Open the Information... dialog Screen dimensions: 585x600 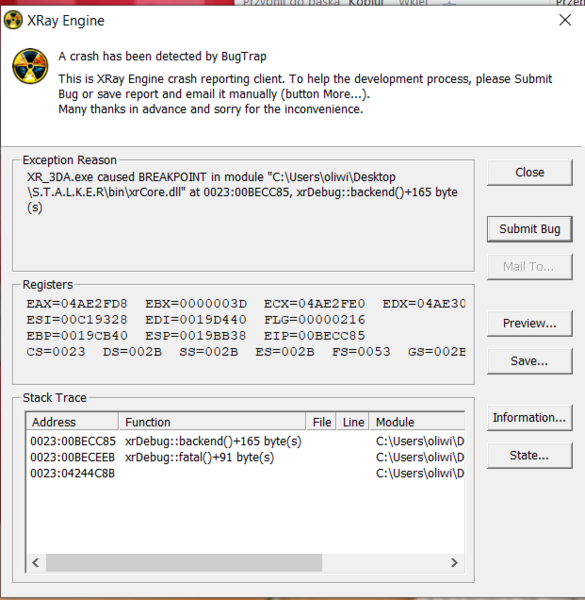click(530, 417)
